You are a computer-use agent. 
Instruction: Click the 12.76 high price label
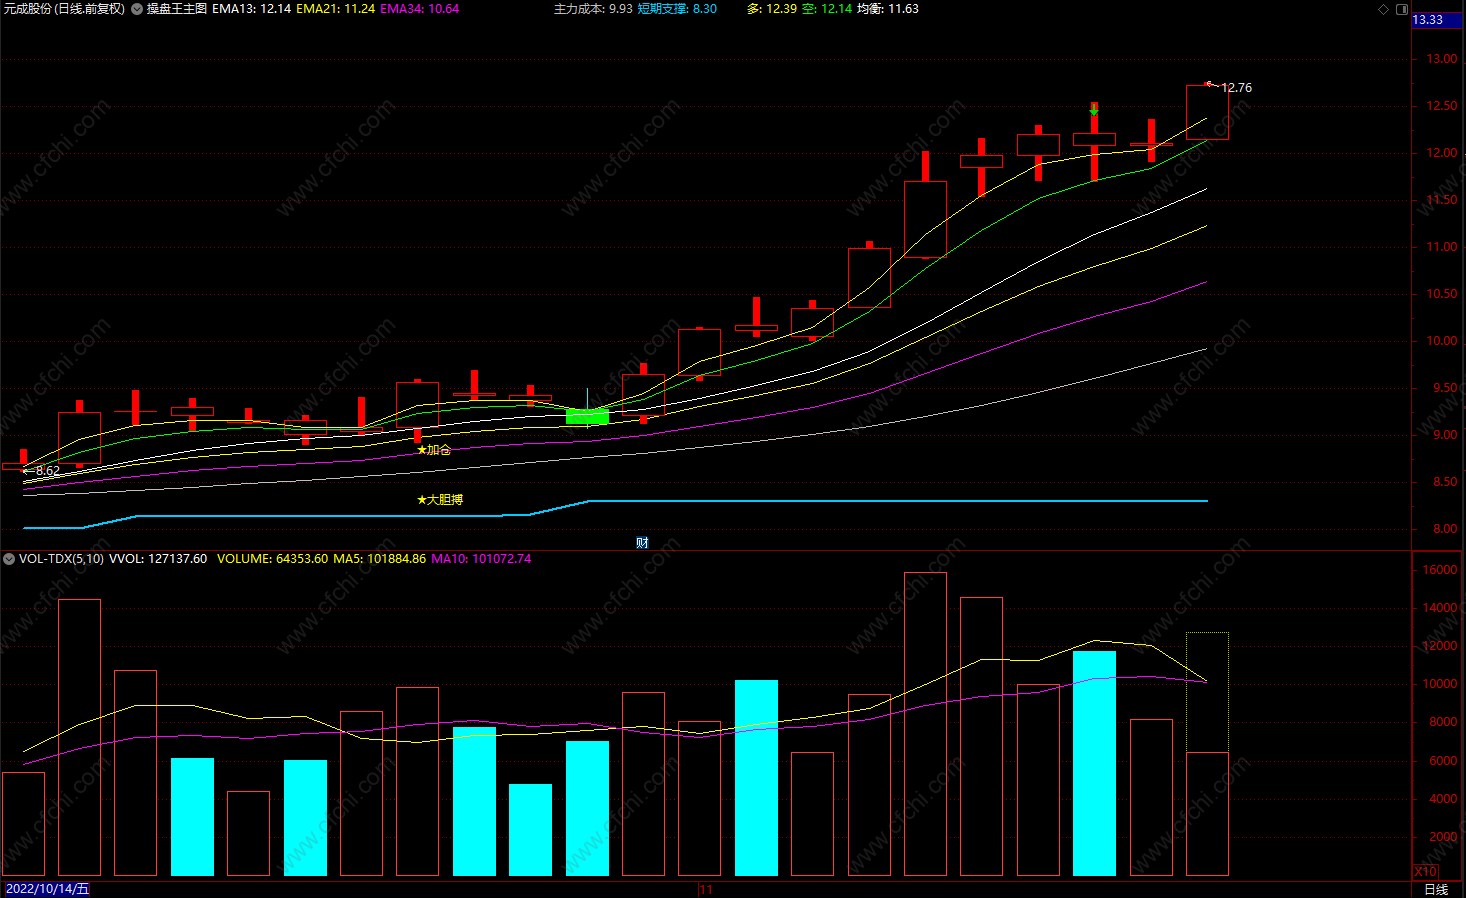coord(1236,88)
